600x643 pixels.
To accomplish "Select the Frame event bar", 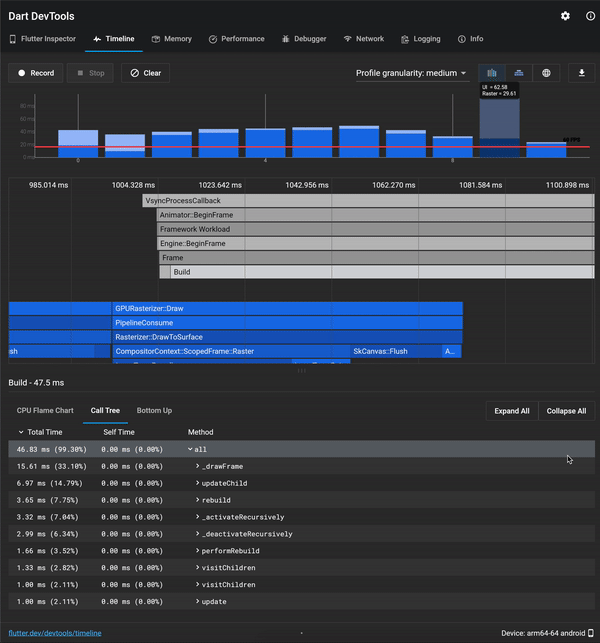I will click(376, 258).
